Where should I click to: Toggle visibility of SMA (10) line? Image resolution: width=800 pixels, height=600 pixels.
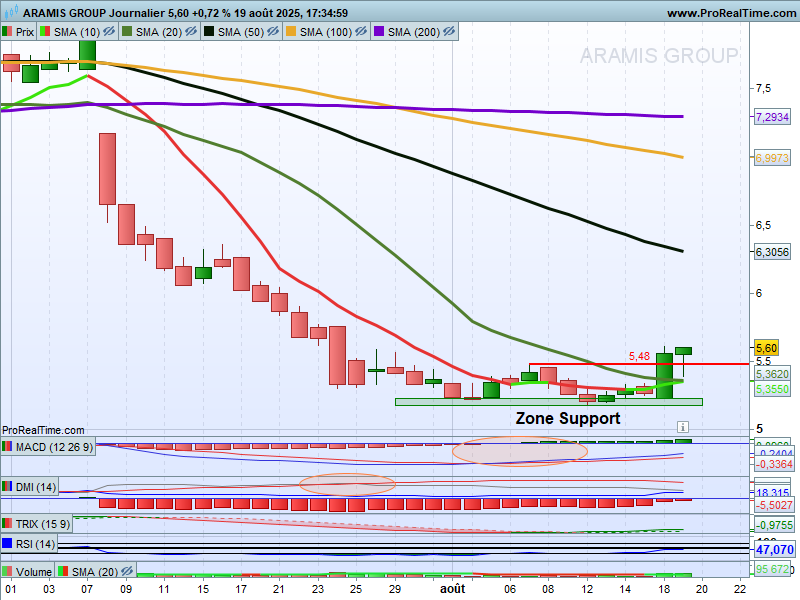109,32
